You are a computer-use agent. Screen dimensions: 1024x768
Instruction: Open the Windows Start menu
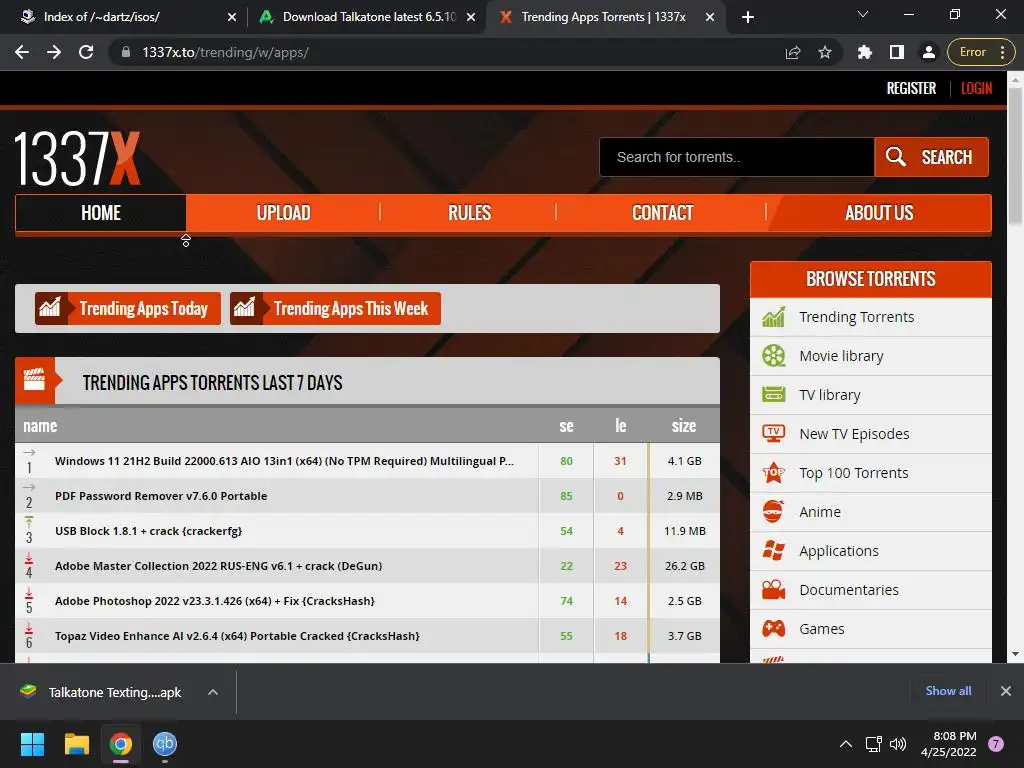point(32,744)
